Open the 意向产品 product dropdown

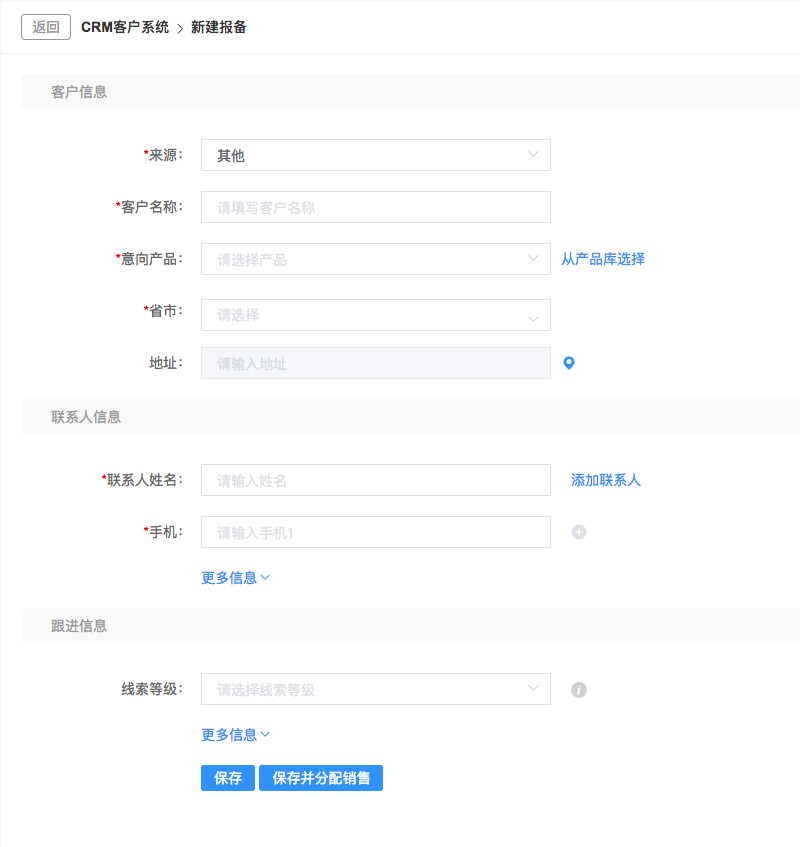pyautogui.click(x=375, y=259)
